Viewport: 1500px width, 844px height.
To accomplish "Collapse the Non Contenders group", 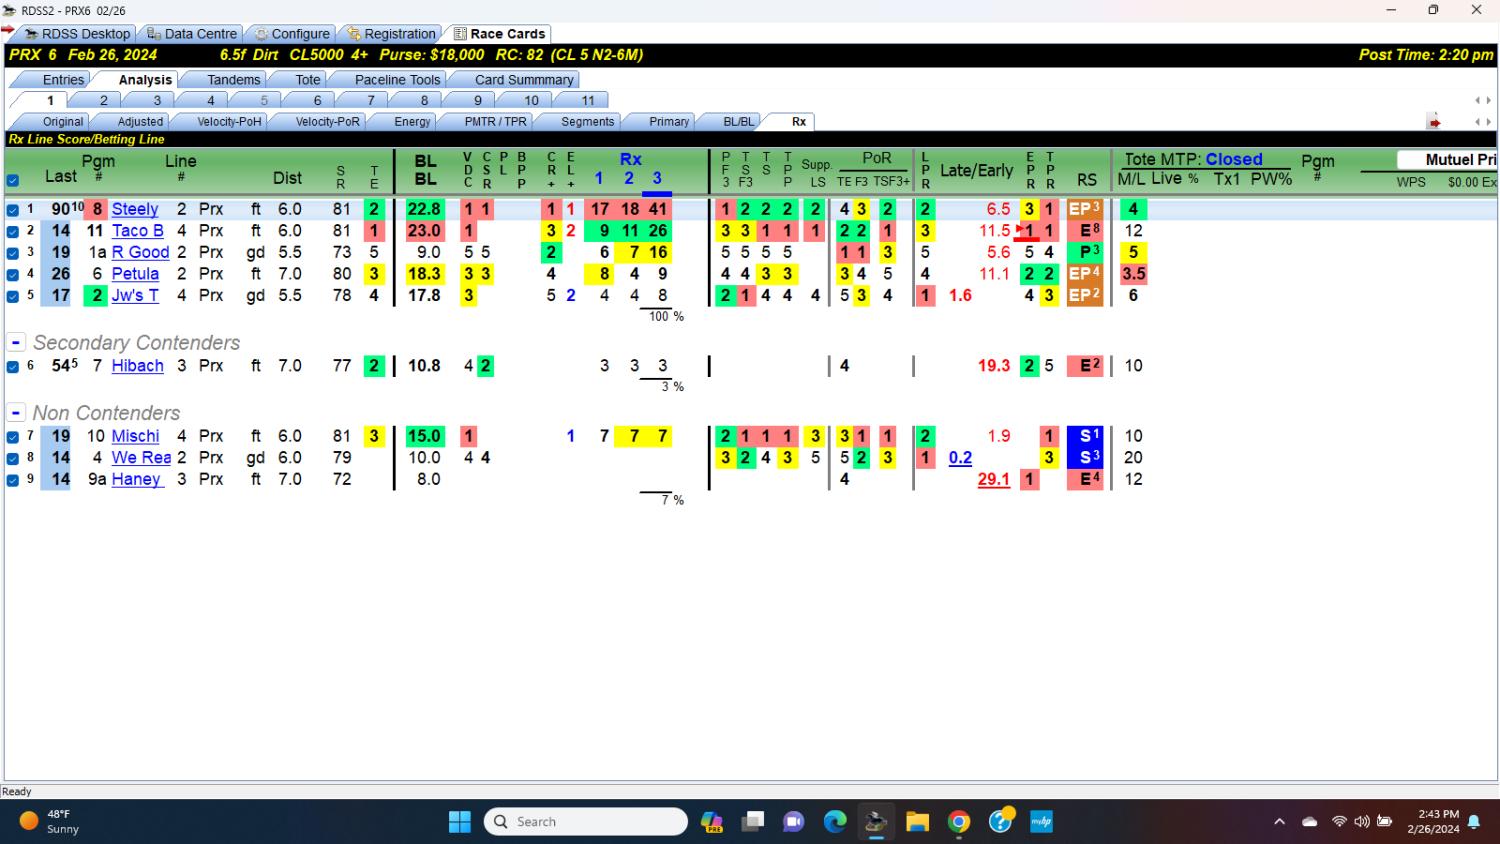I will 16,412.
